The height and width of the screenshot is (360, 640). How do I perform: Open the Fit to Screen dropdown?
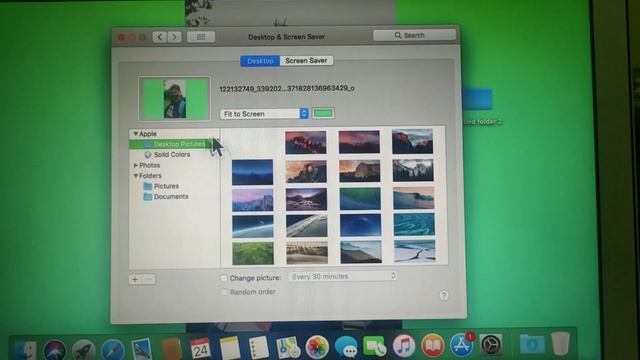tap(264, 114)
